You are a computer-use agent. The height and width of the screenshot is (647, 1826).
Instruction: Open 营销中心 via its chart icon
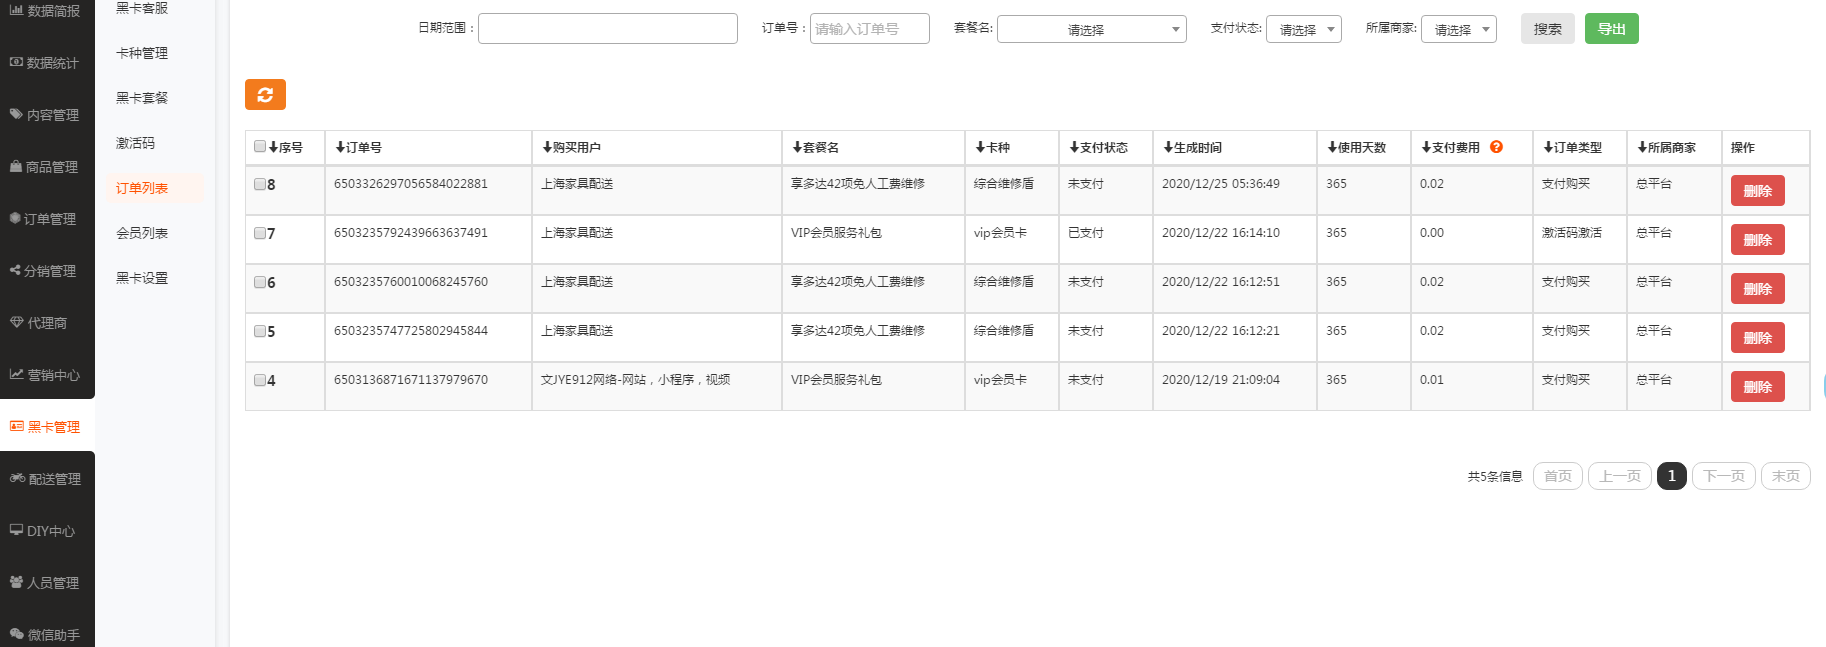[x=16, y=375]
